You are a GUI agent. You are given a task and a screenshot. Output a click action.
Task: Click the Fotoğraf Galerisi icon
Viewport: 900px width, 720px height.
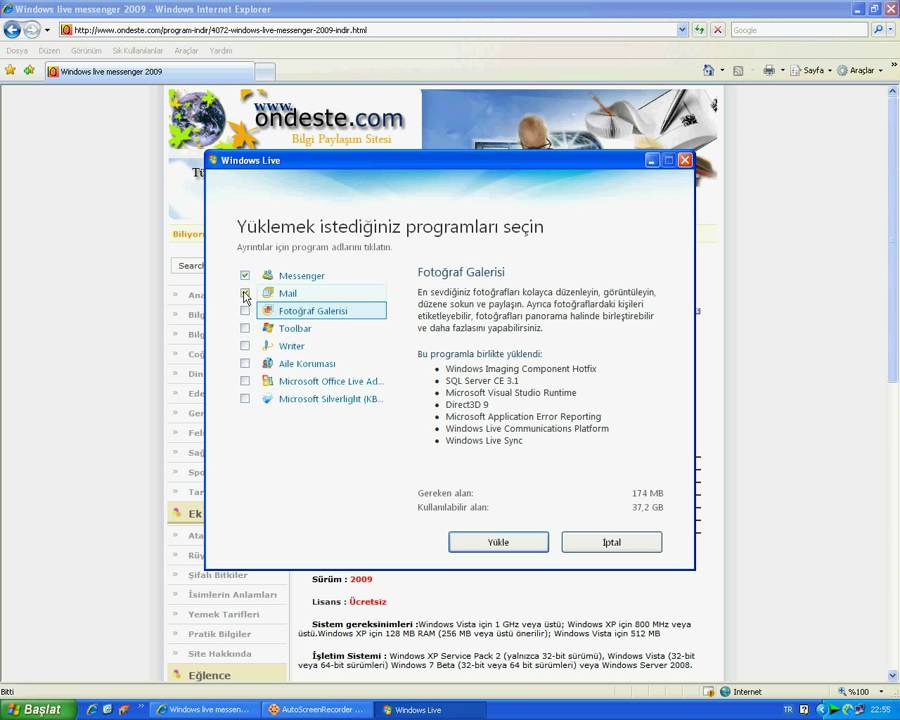point(267,311)
